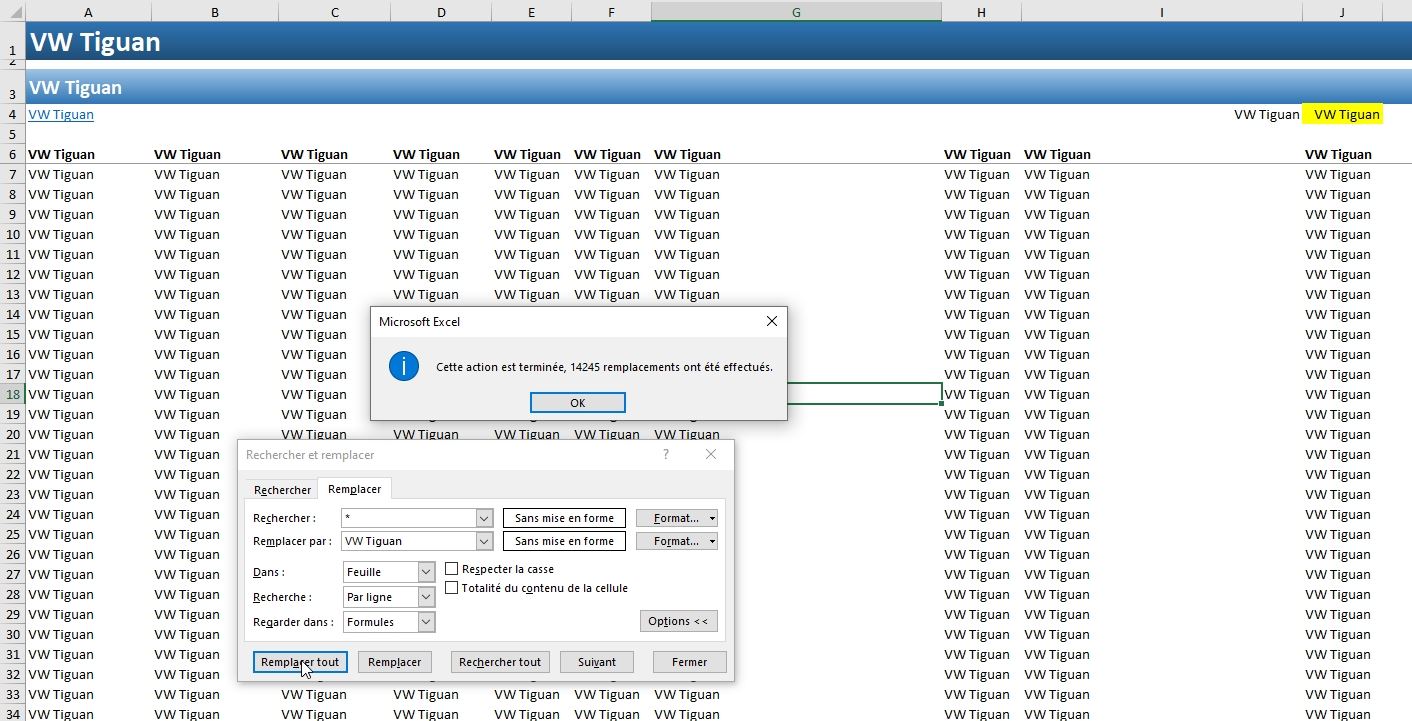This screenshot has width=1412, height=721.
Task: Click the Remplacer par input field
Action: tap(409, 541)
